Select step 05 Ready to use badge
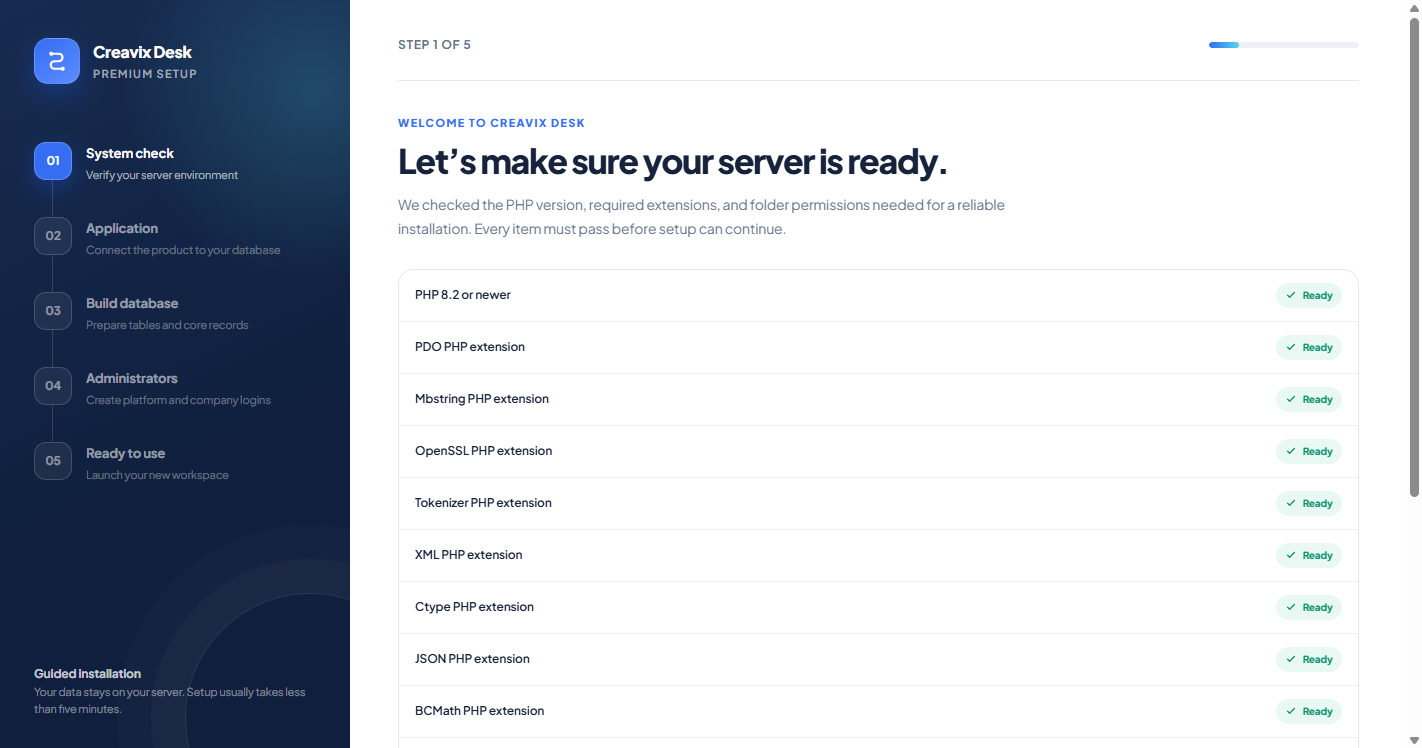The height and width of the screenshot is (748, 1422). pos(53,460)
